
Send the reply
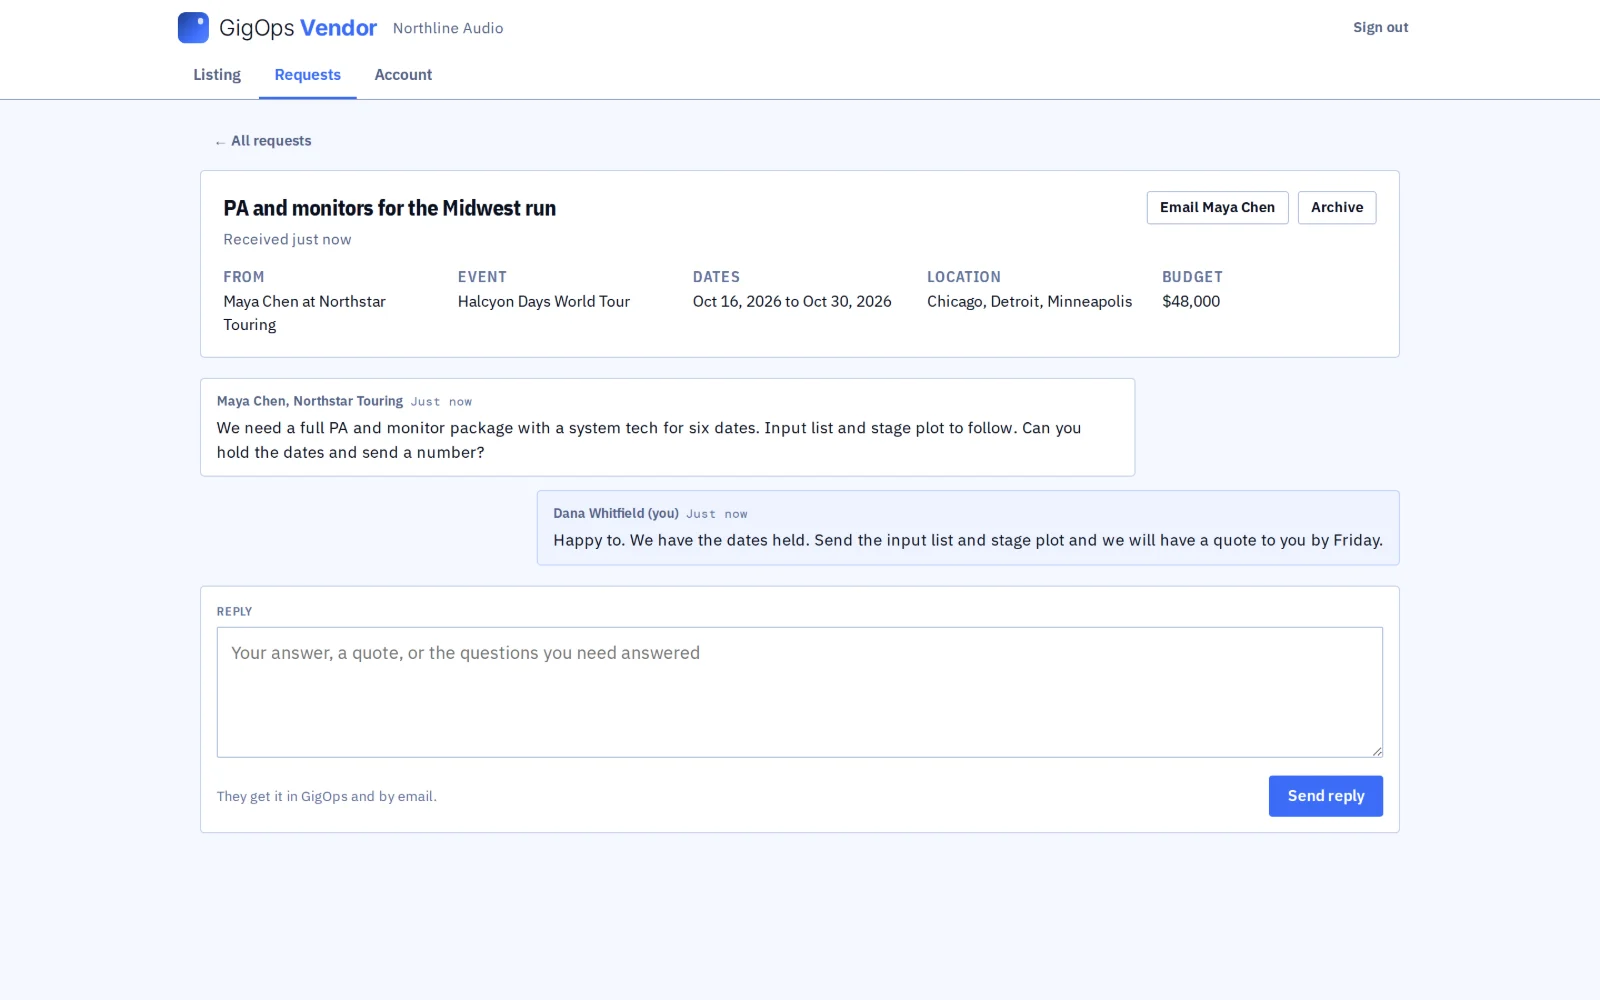1325,796
